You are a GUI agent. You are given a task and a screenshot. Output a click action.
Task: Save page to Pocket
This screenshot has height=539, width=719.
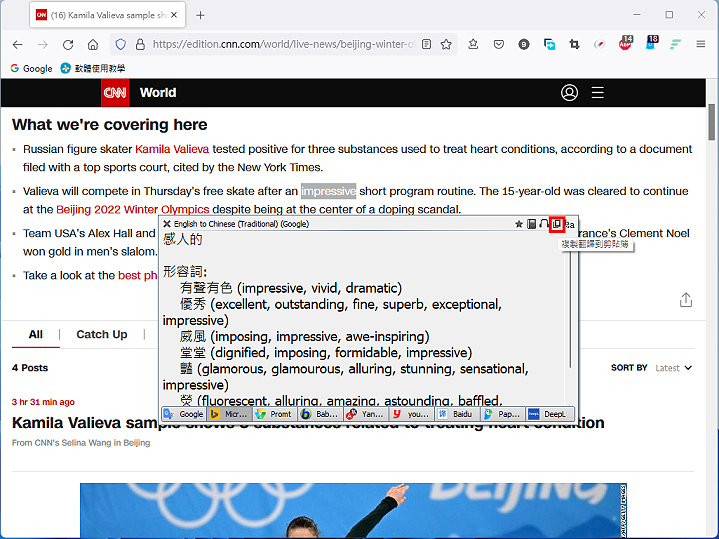tap(499, 44)
